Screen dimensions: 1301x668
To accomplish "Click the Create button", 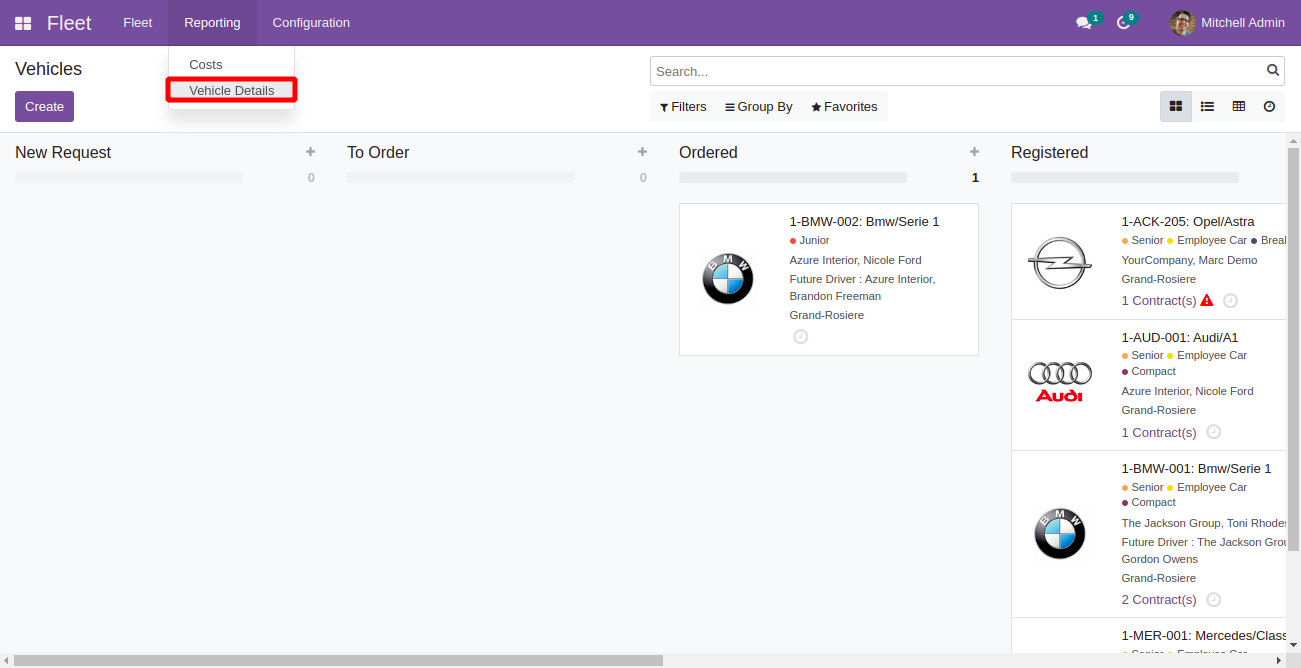I will pos(44,107).
